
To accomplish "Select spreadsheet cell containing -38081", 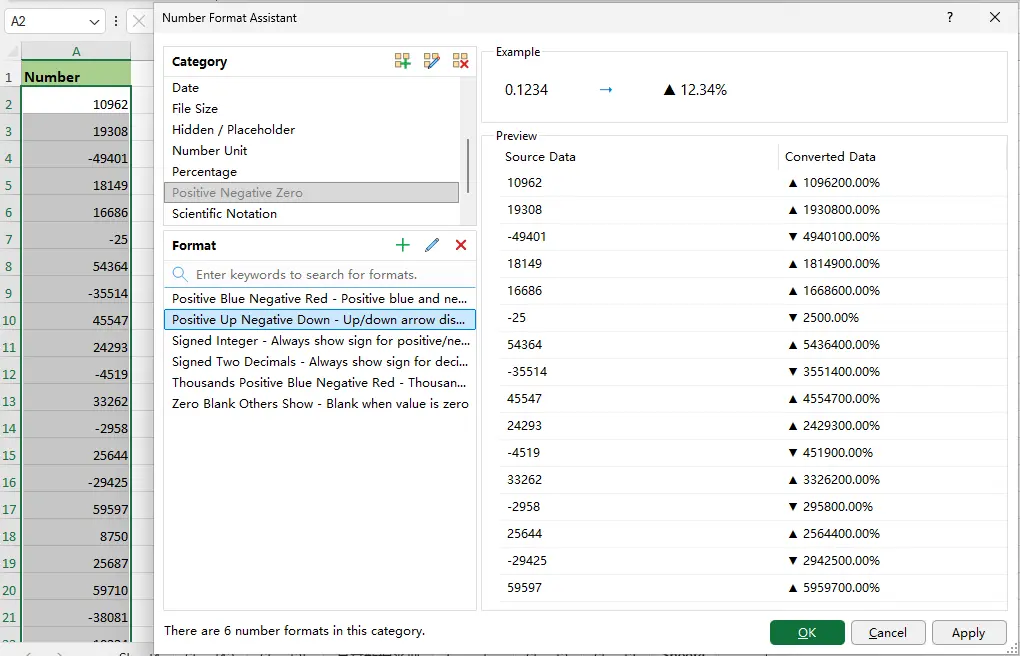I will [x=76, y=617].
